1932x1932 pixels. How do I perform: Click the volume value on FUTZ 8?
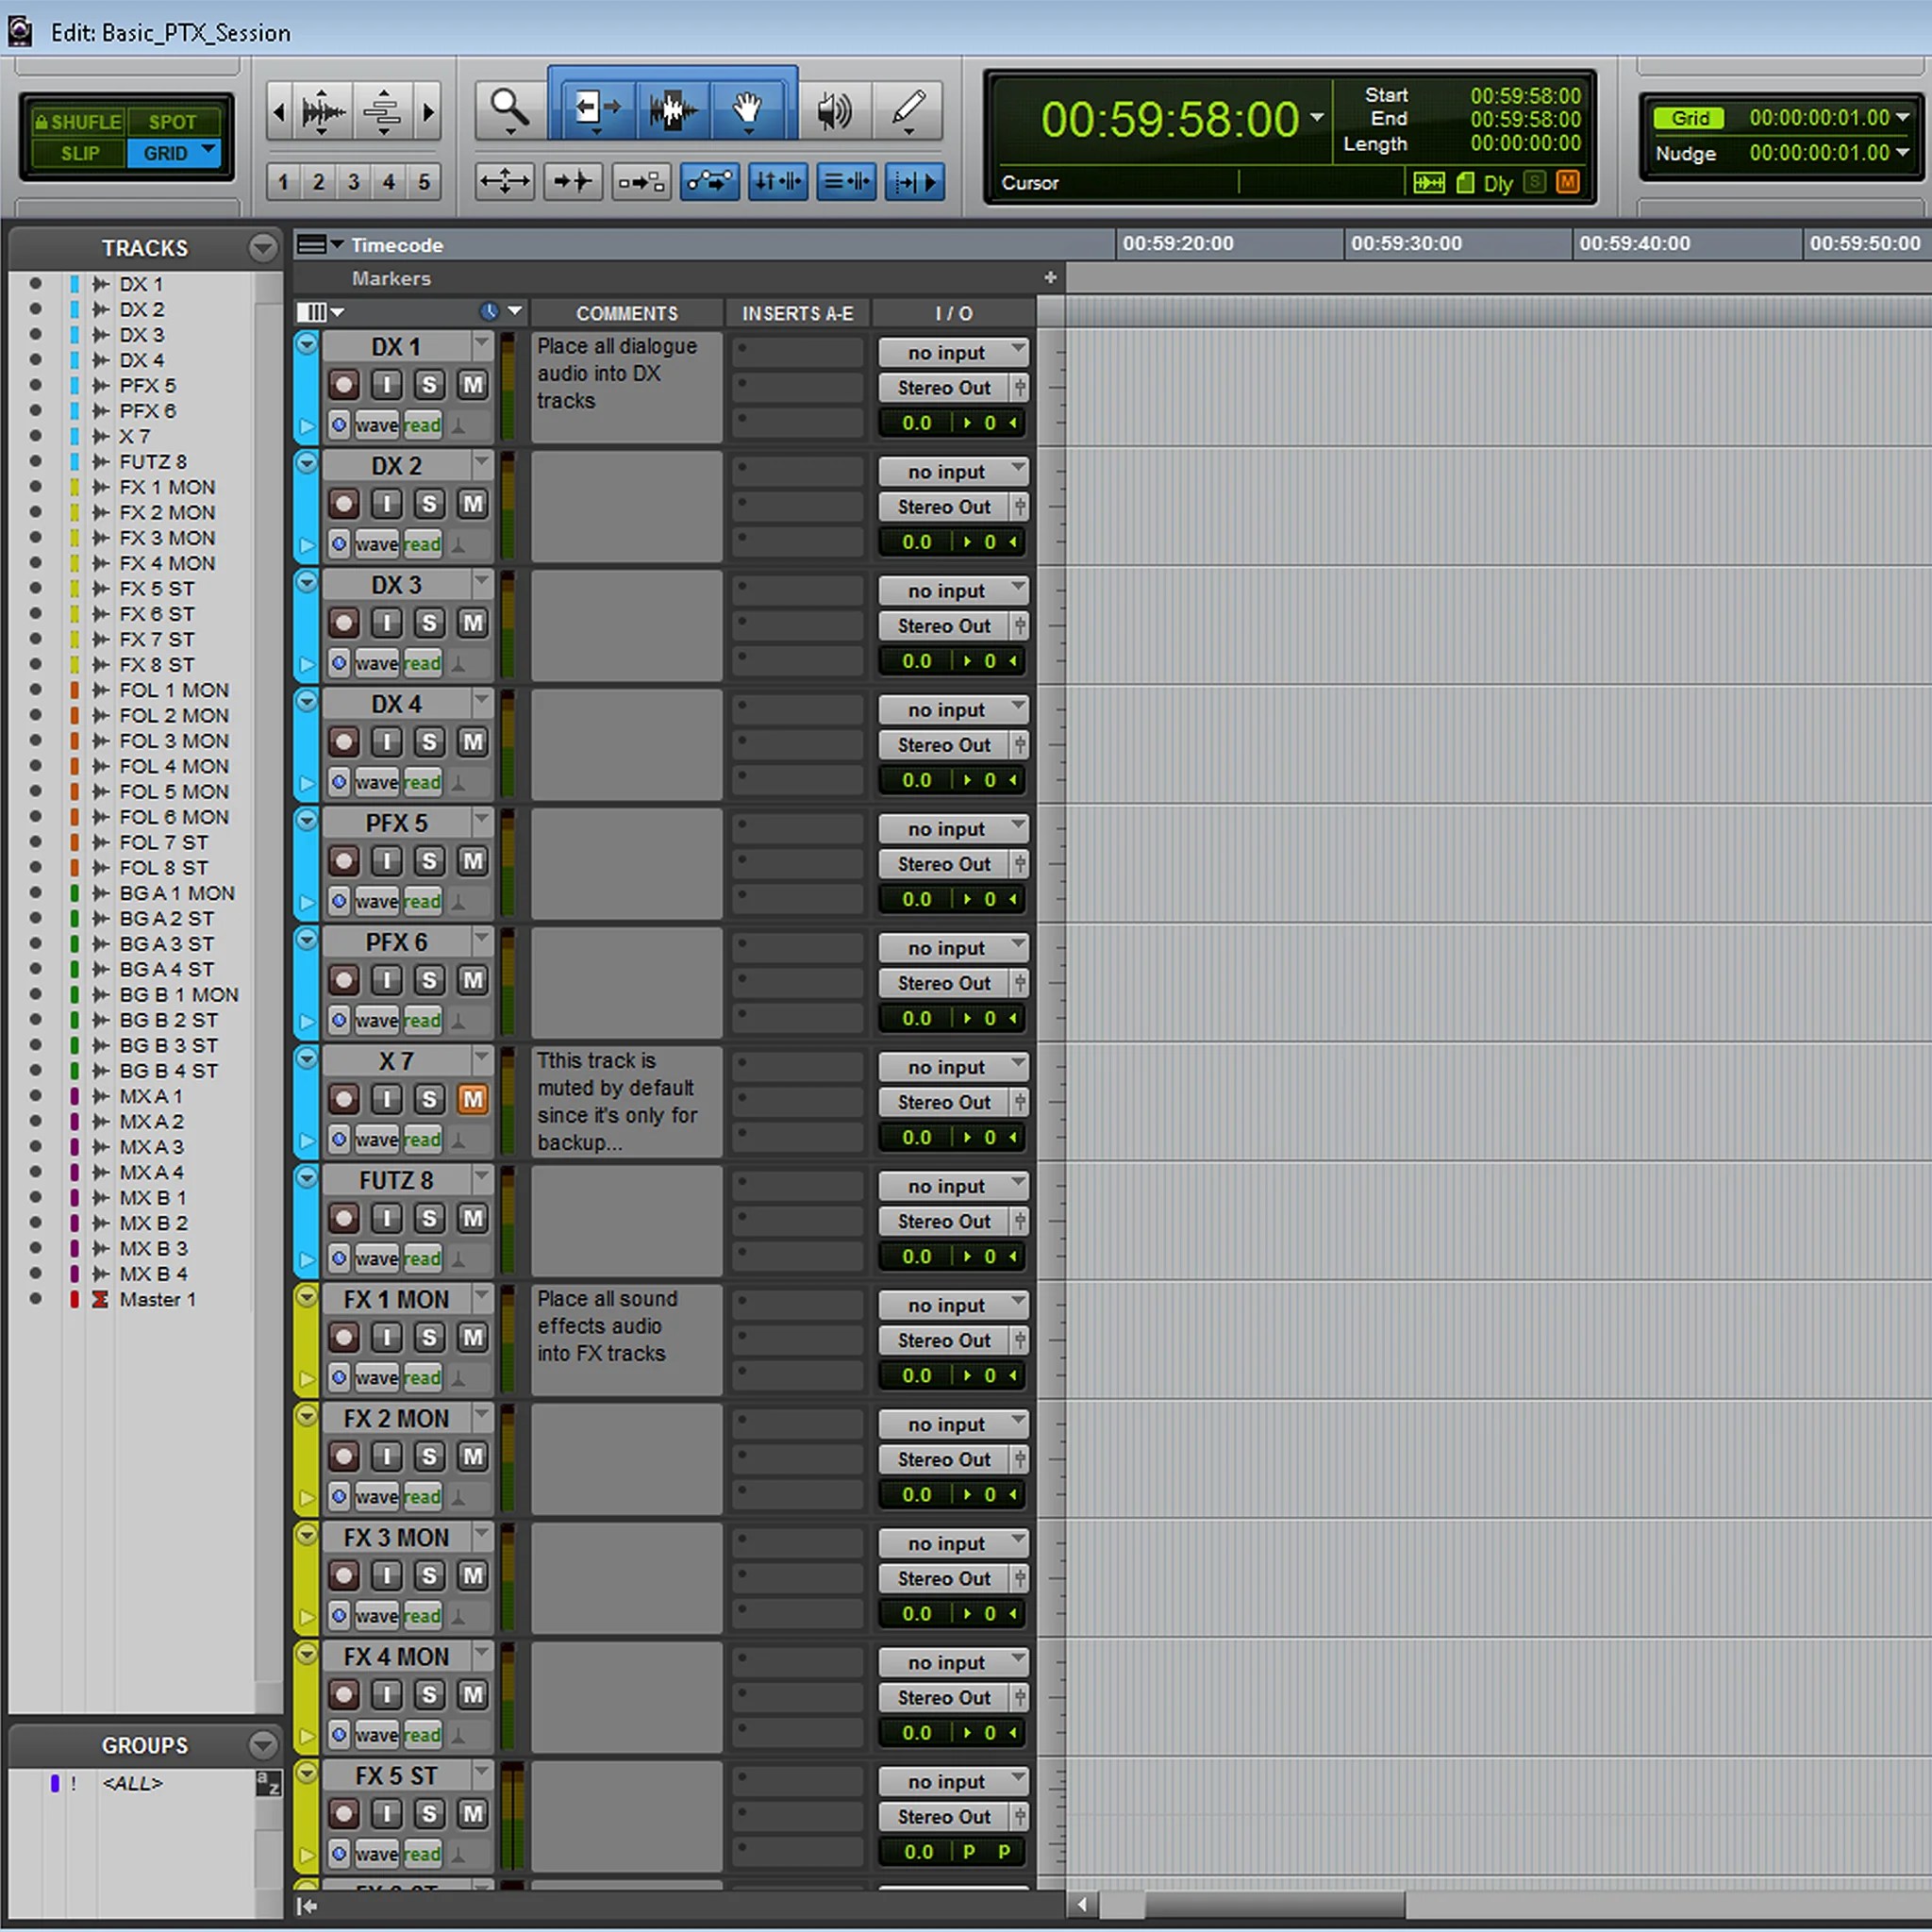[916, 1257]
